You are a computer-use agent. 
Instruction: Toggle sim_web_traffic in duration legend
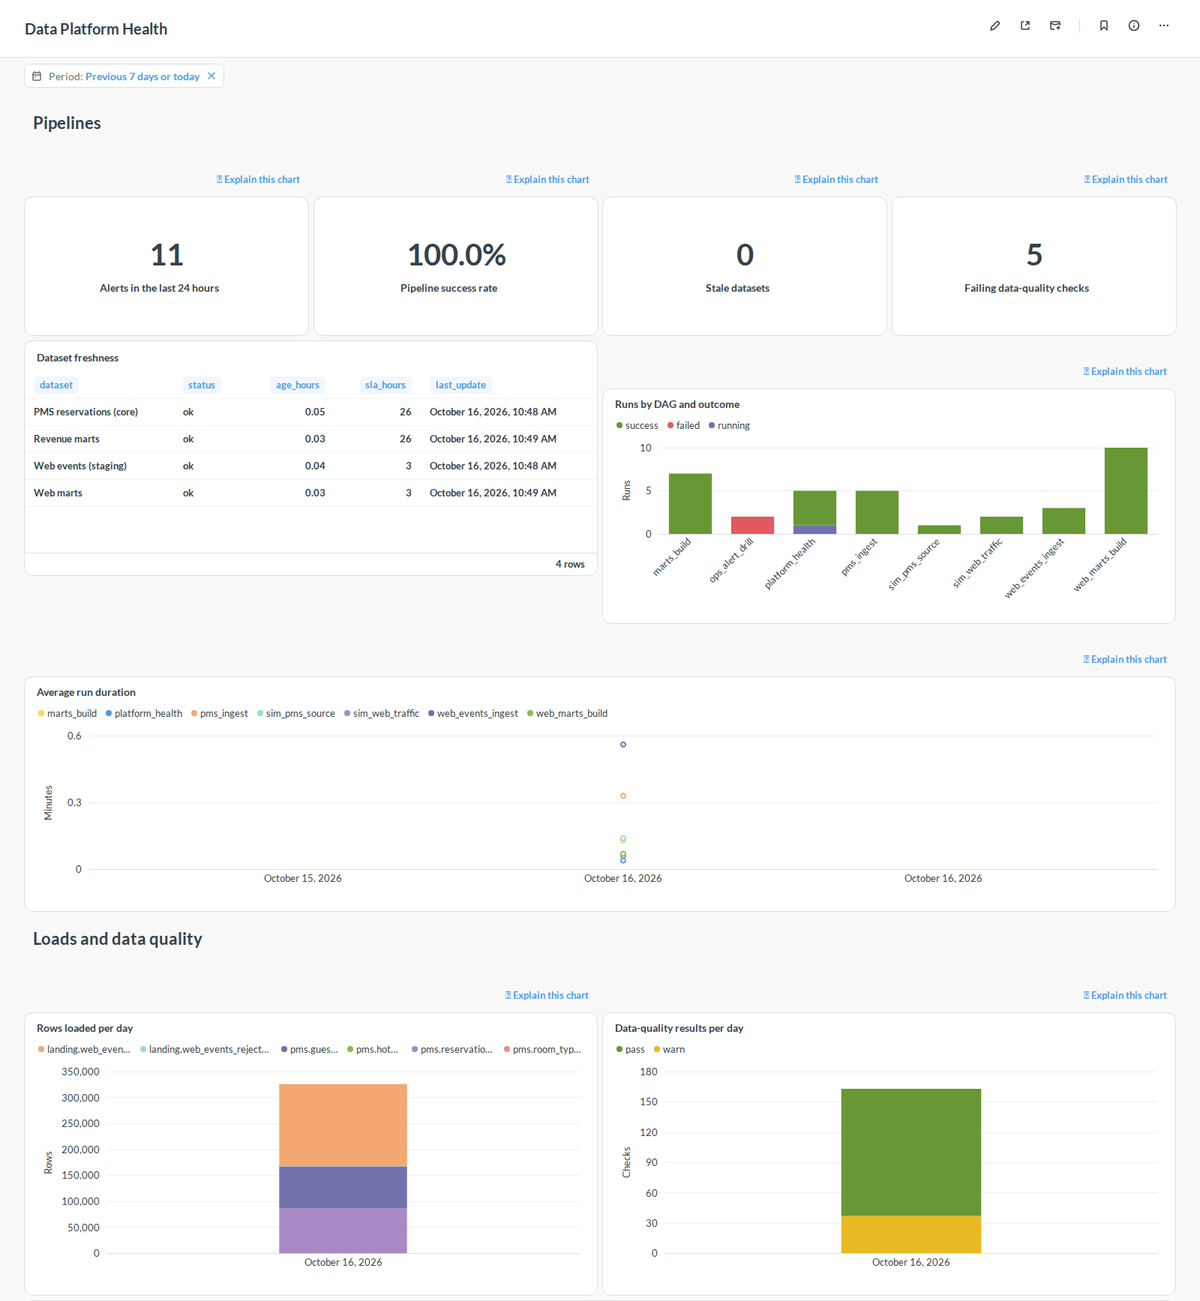(381, 714)
